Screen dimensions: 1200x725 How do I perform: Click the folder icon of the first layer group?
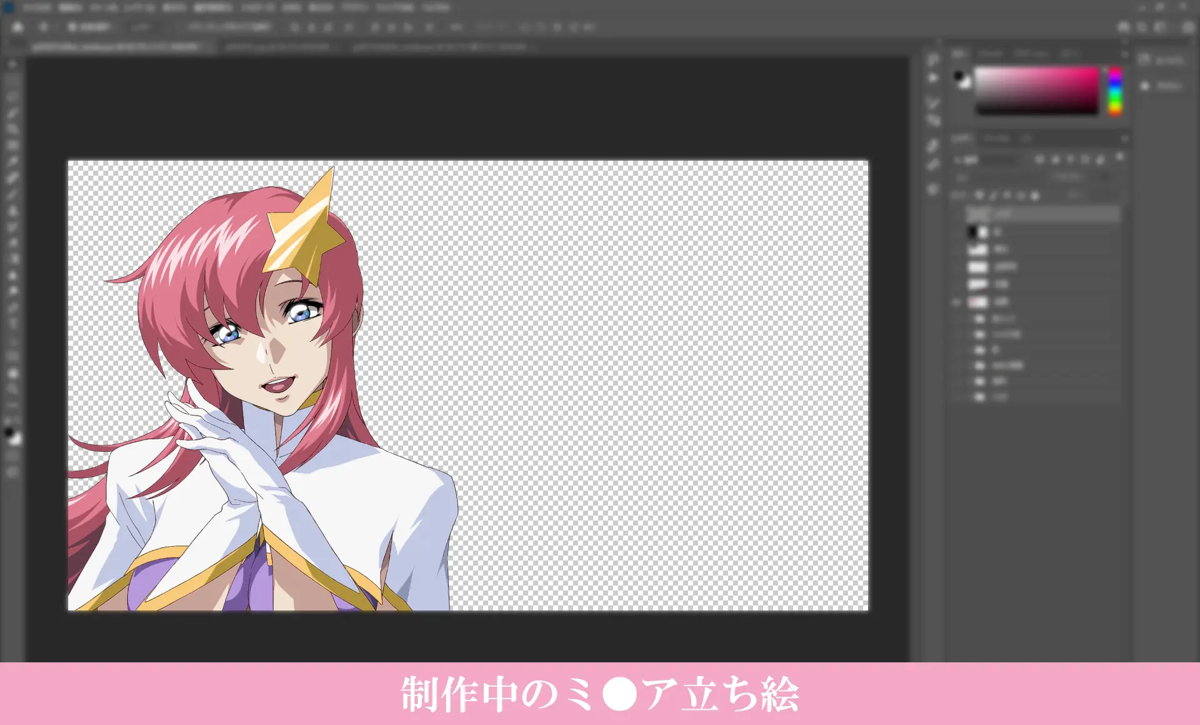(x=980, y=318)
